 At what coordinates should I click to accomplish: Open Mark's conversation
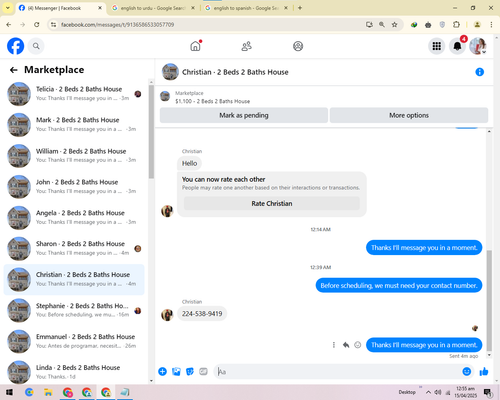click(x=74, y=124)
